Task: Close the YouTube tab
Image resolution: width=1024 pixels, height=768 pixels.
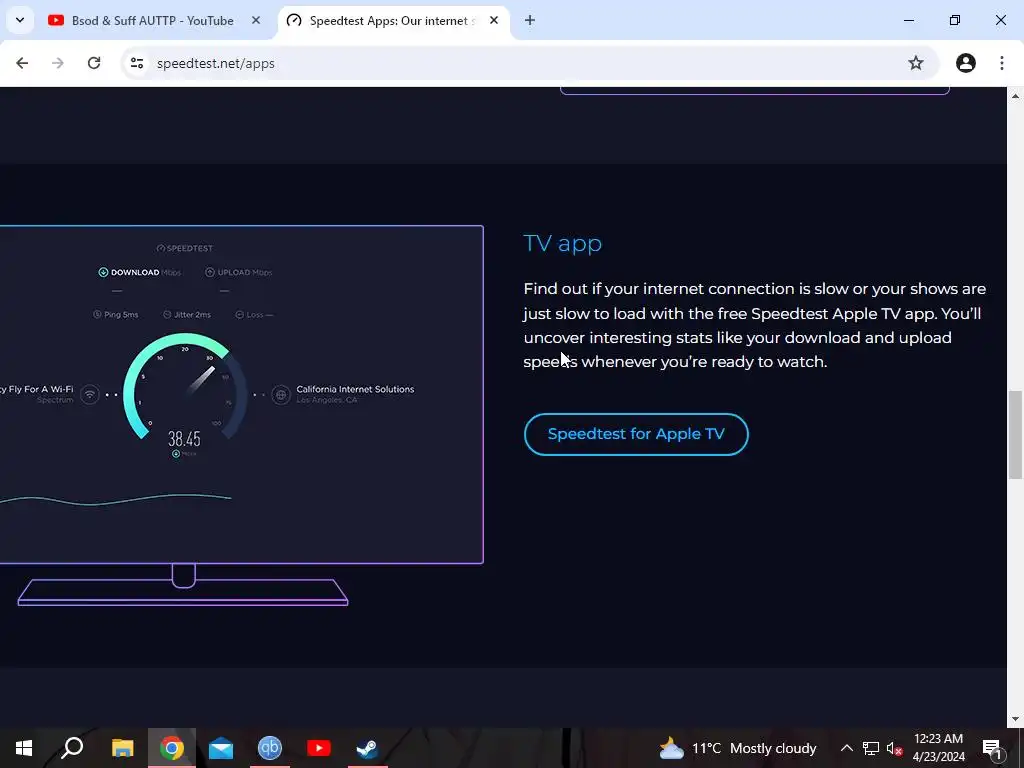Action: click(256, 21)
